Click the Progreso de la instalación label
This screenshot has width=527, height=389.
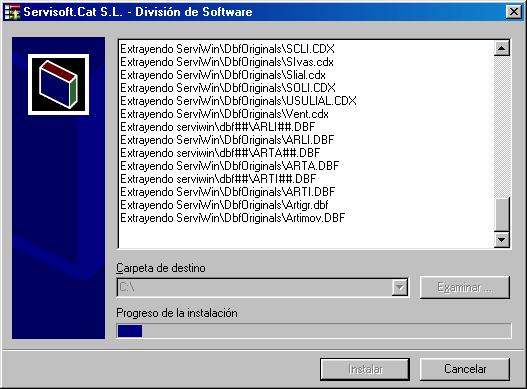coord(177,313)
